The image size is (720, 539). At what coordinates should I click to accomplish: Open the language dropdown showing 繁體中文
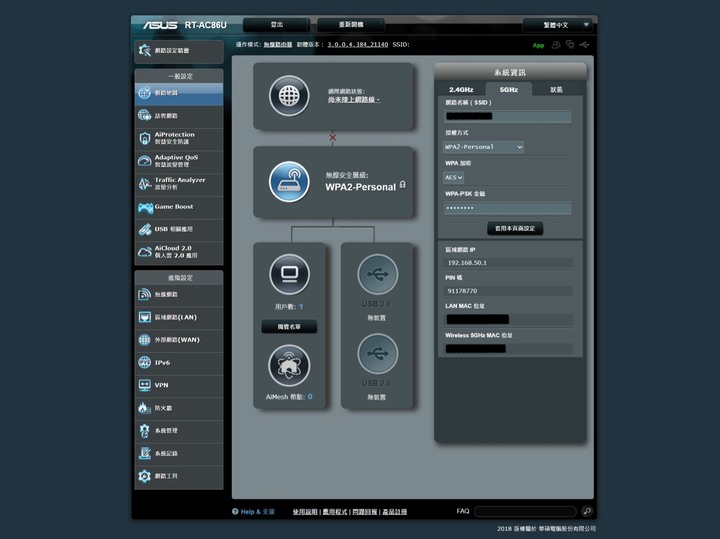[x=557, y=25]
